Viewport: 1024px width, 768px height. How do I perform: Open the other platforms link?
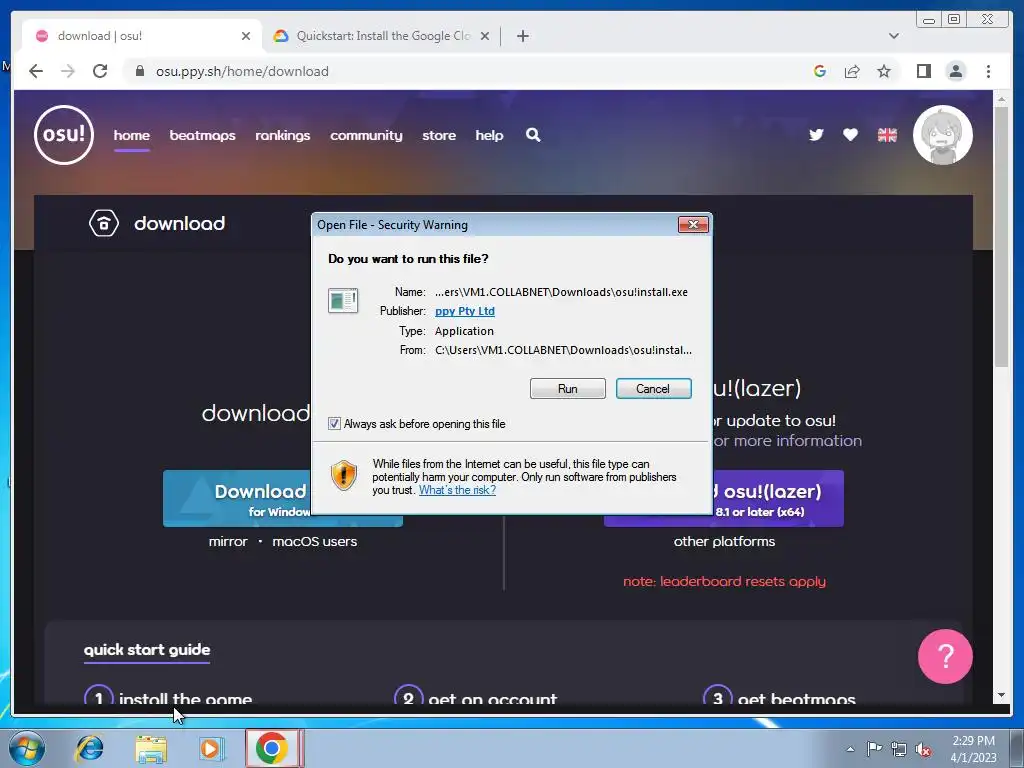[724, 541]
